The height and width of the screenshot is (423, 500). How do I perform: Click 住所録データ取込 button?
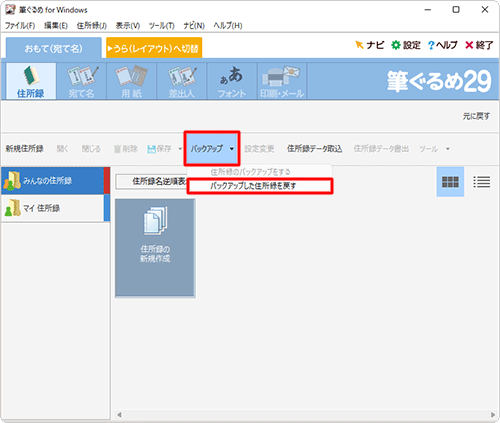coord(314,149)
